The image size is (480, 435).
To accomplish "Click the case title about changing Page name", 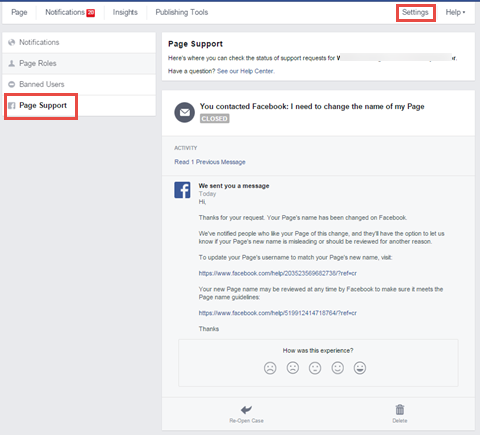I will click(312, 107).
